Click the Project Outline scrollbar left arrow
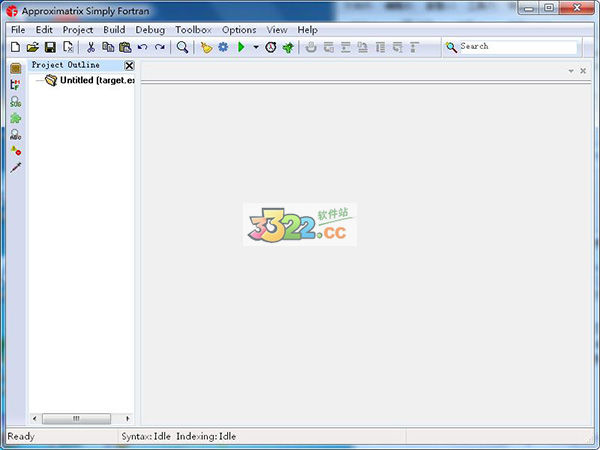 tap(34, 419)
